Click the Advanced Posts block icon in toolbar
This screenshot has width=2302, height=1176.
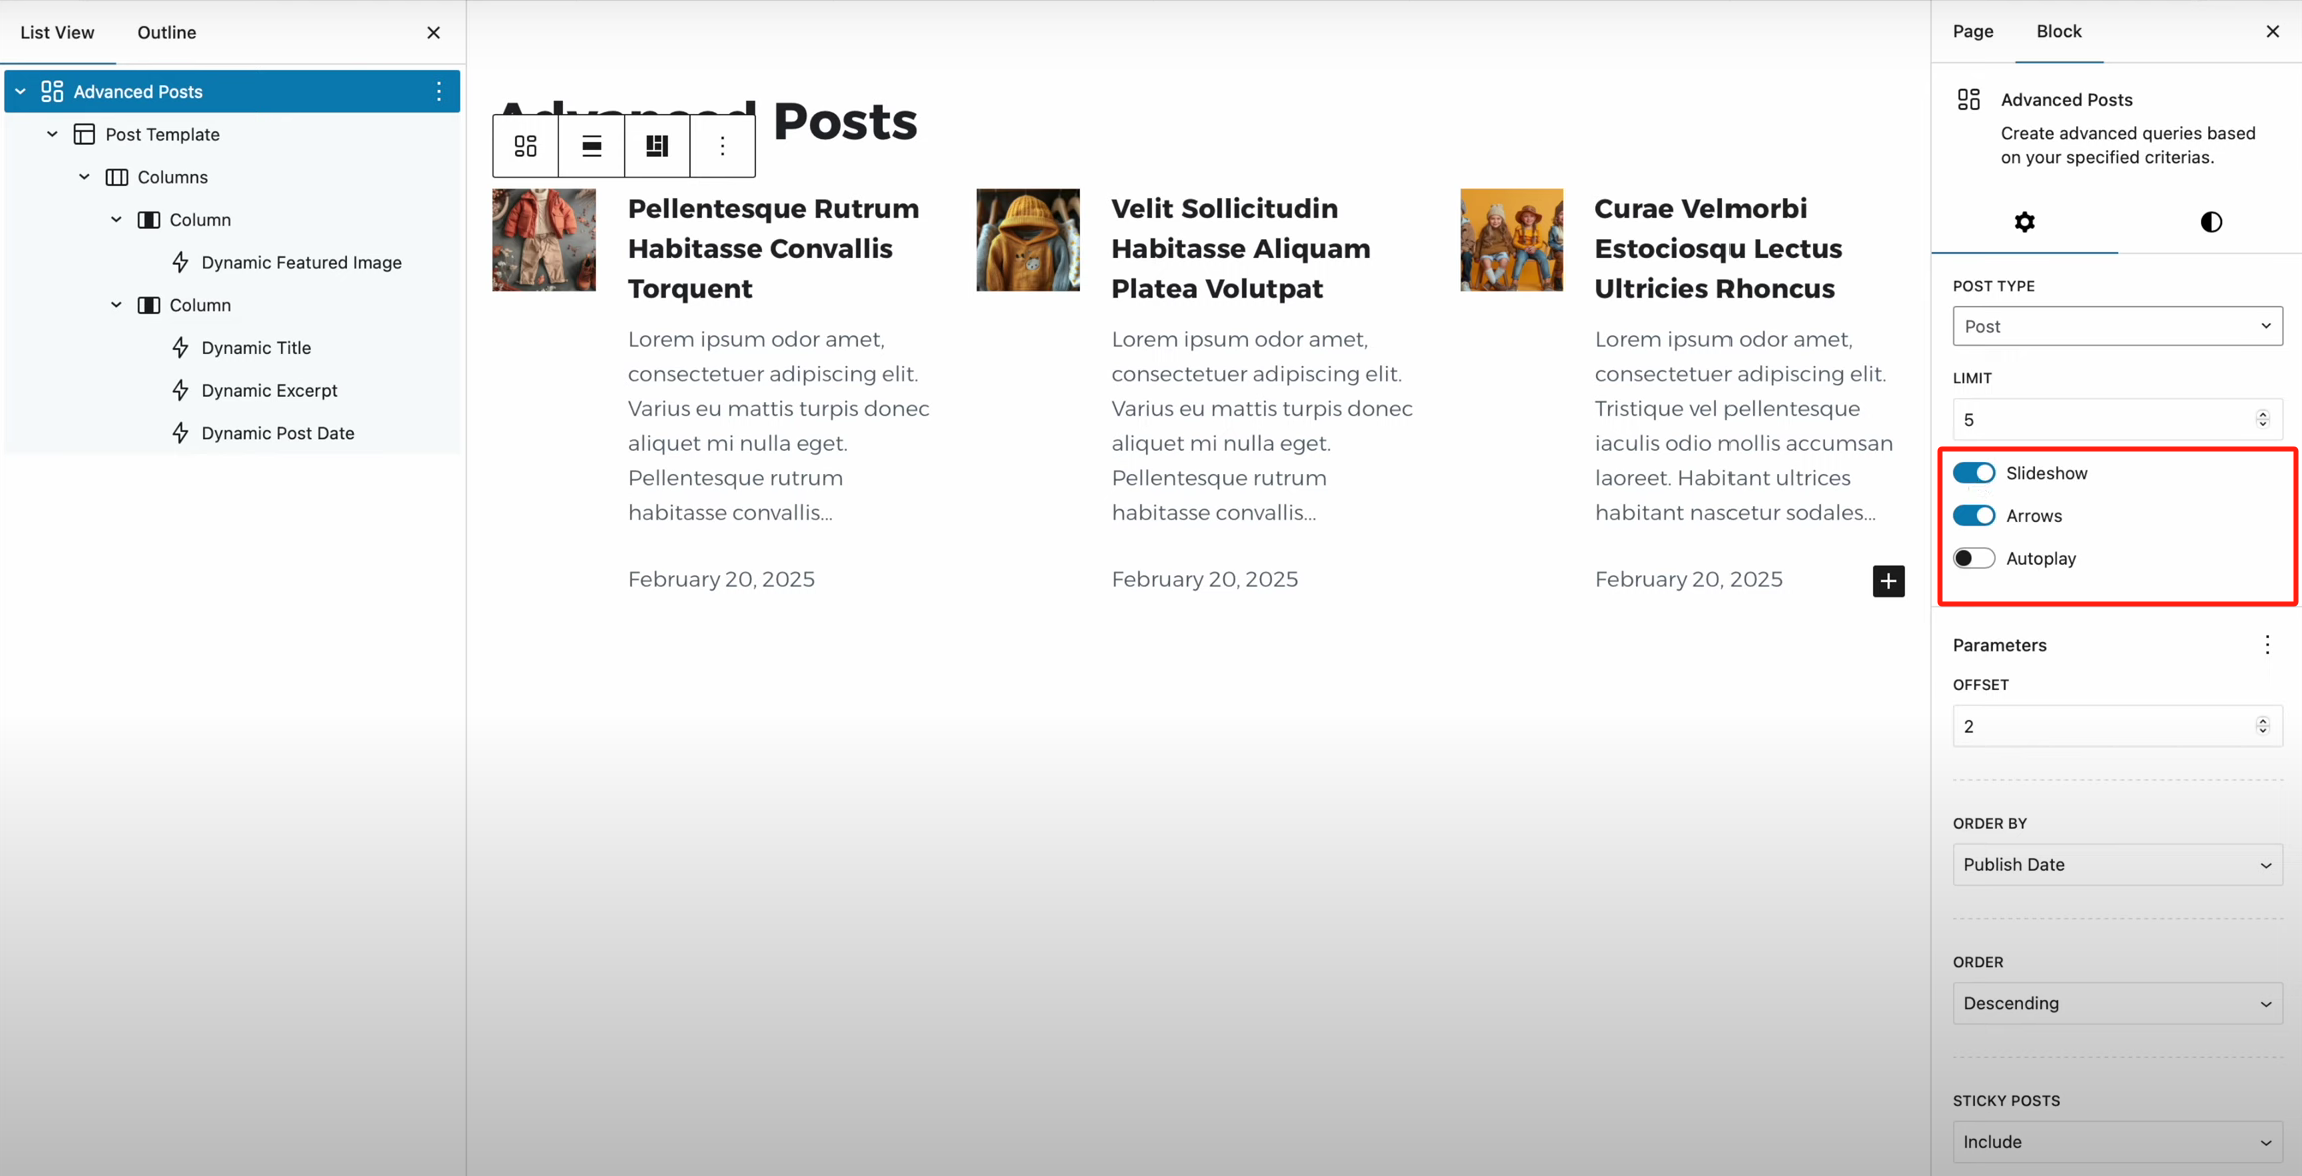point(526,146)
